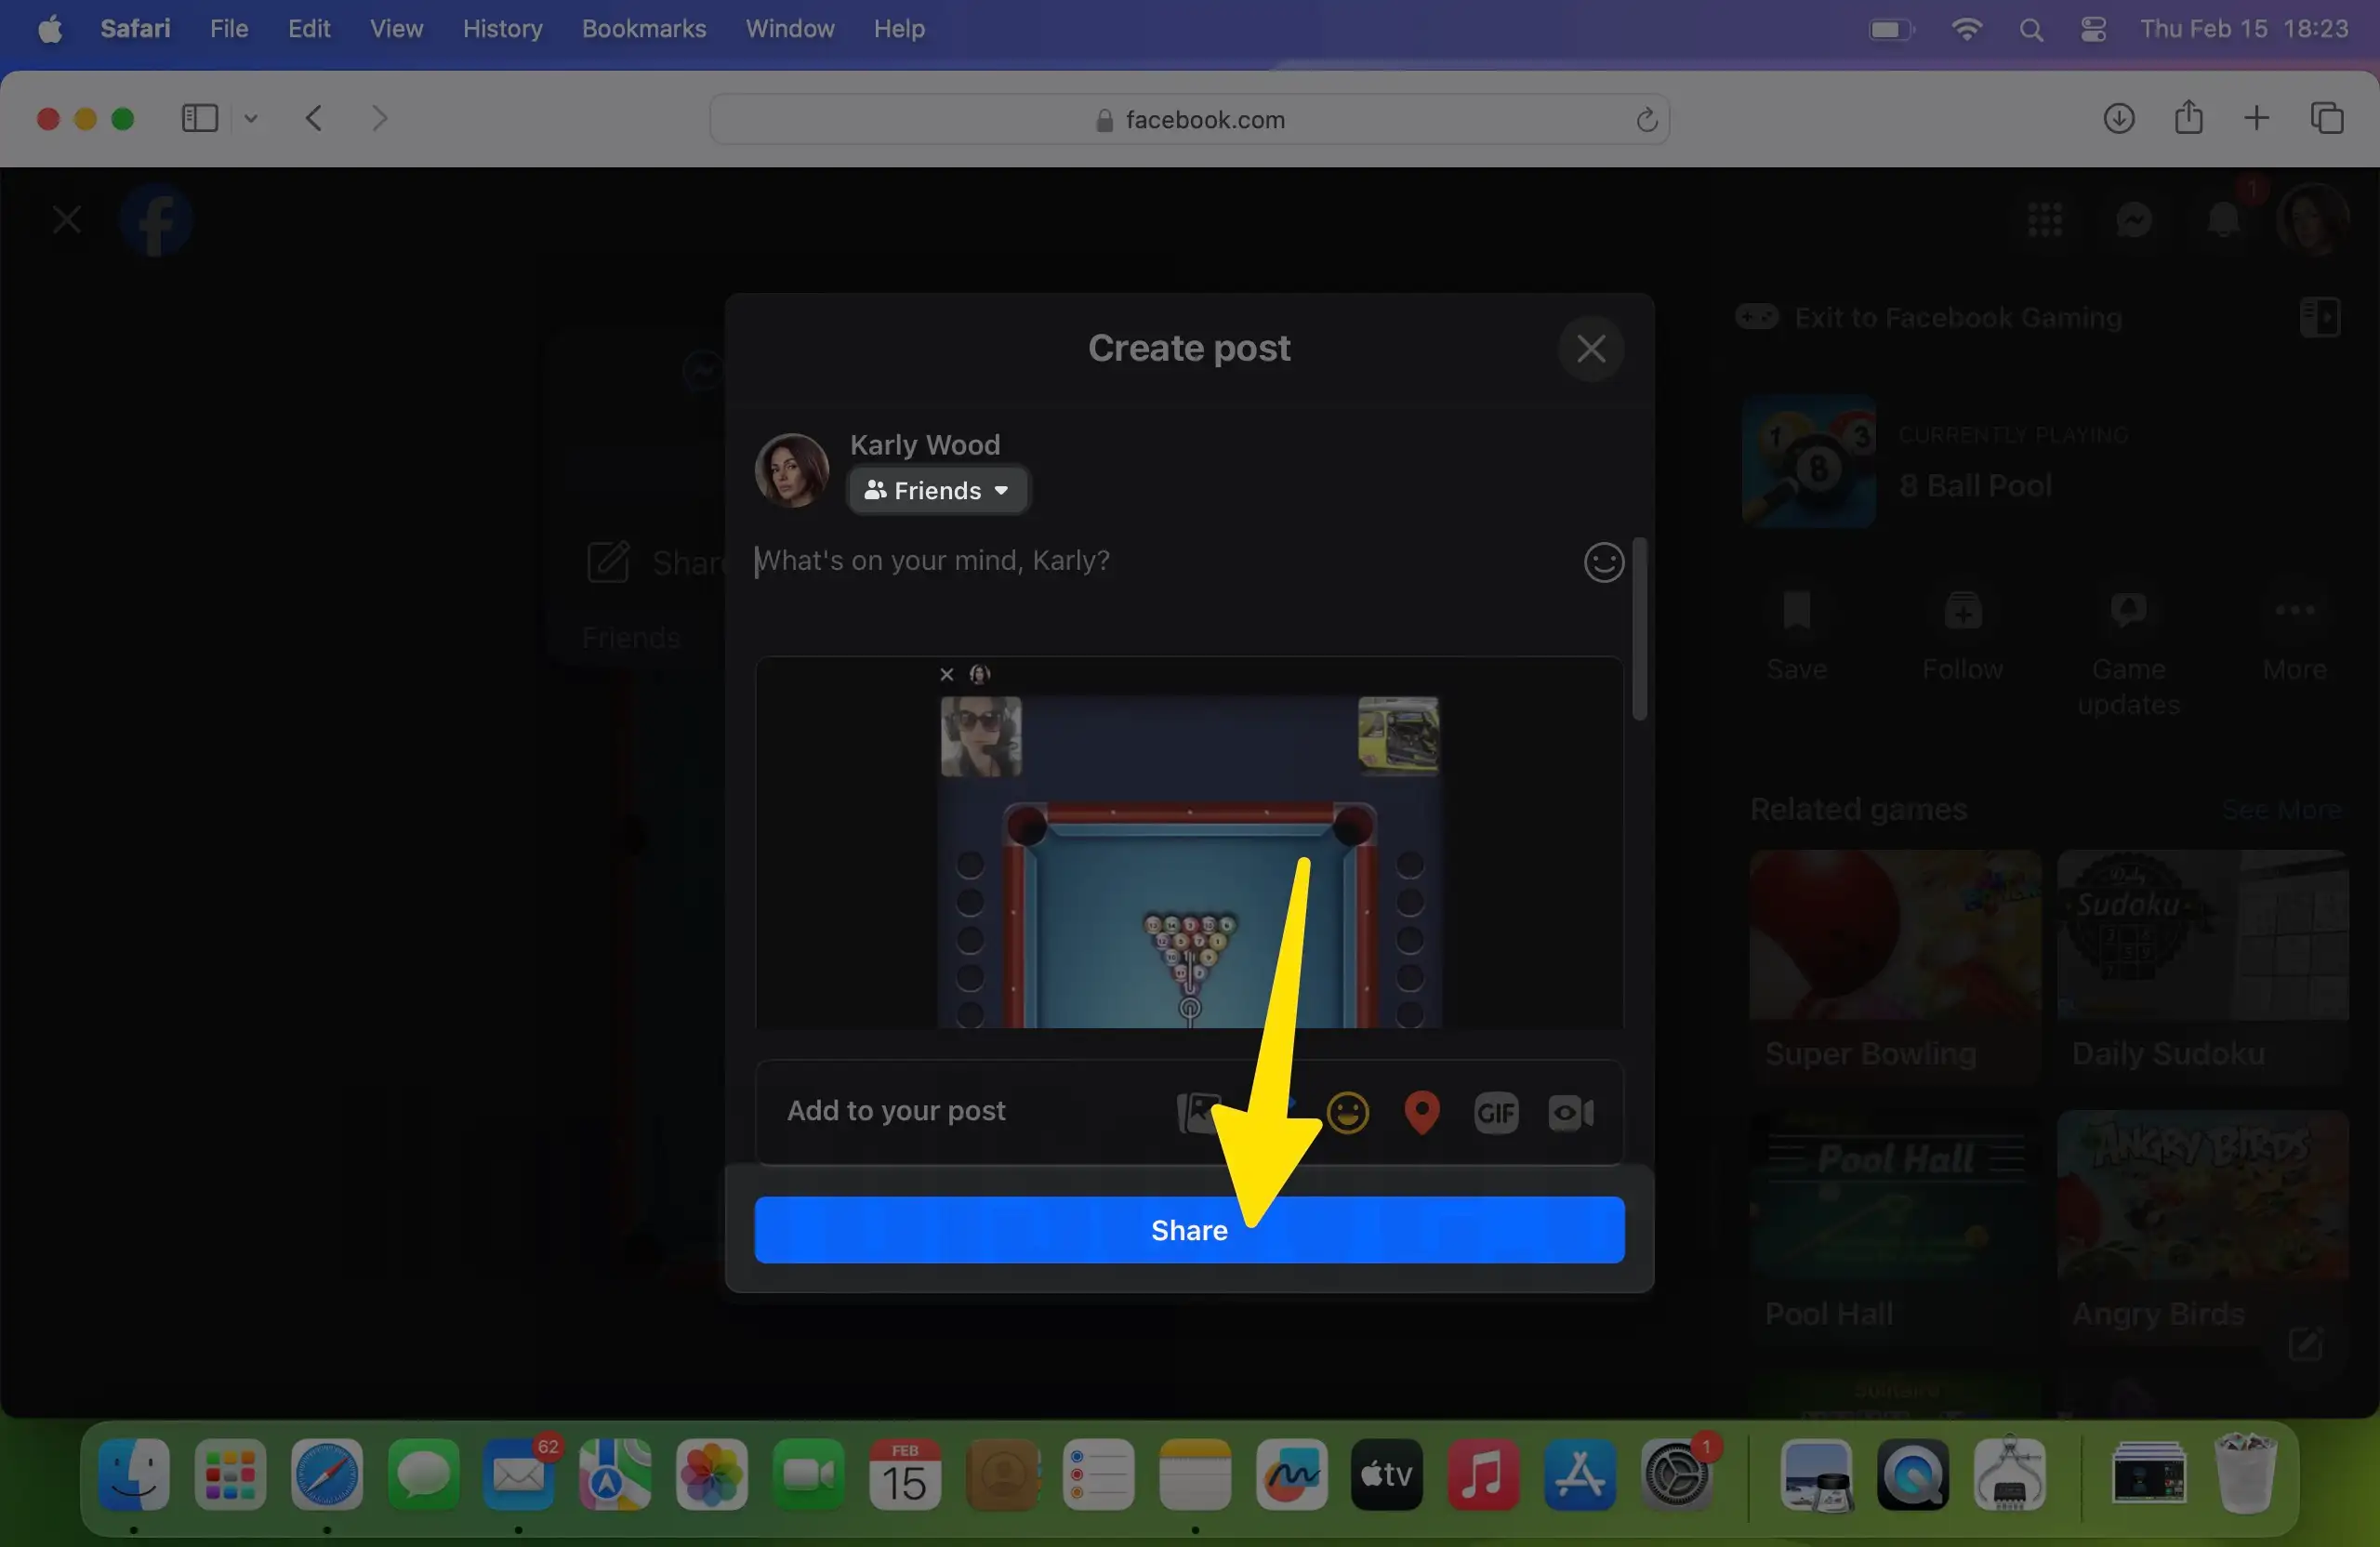The width and height of the screenshot is (2380, 1547).
Task: Reload the facebook.com page
Action: tap(1646, 120)
